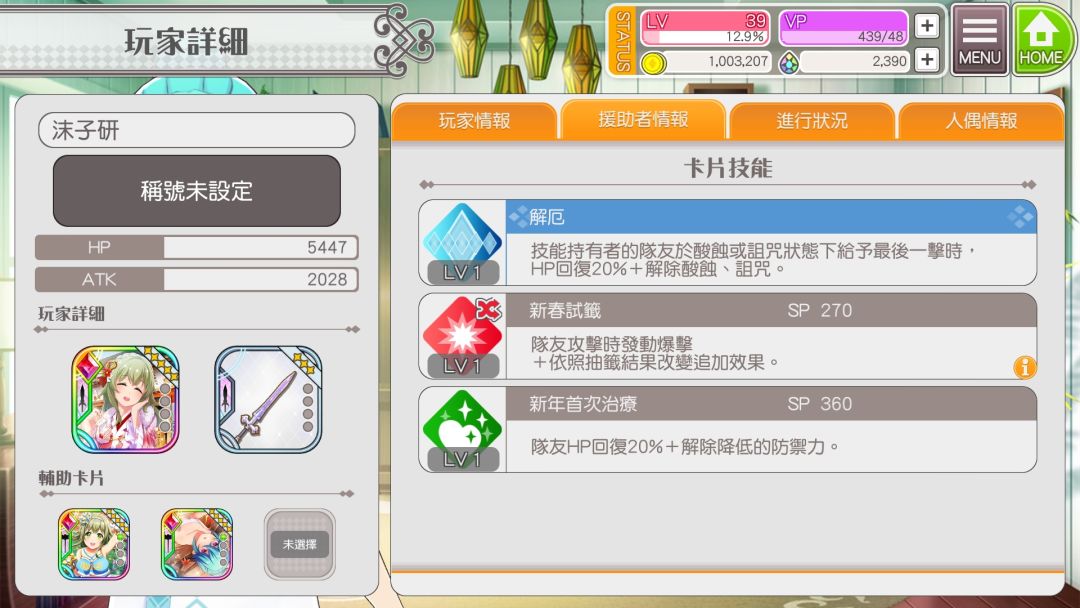Open the sword weapon card thumbnail
The image size is (1080, 608).
[x=268, y=399]
